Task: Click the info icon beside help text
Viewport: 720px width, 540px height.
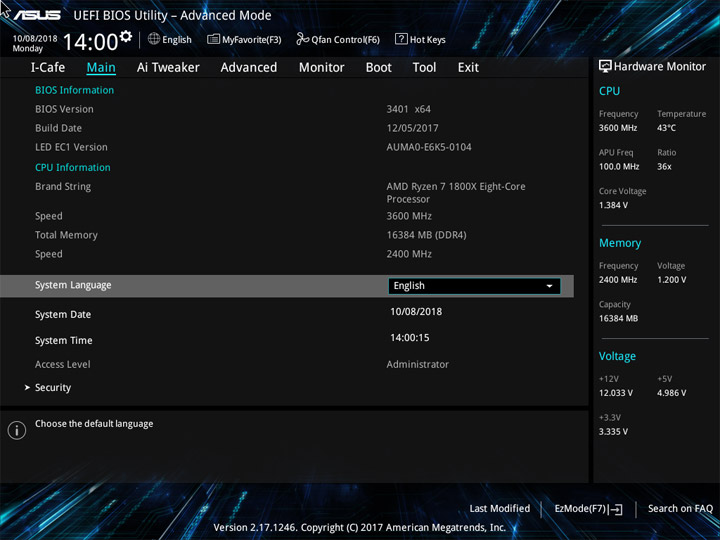Action: coord(17,430)
